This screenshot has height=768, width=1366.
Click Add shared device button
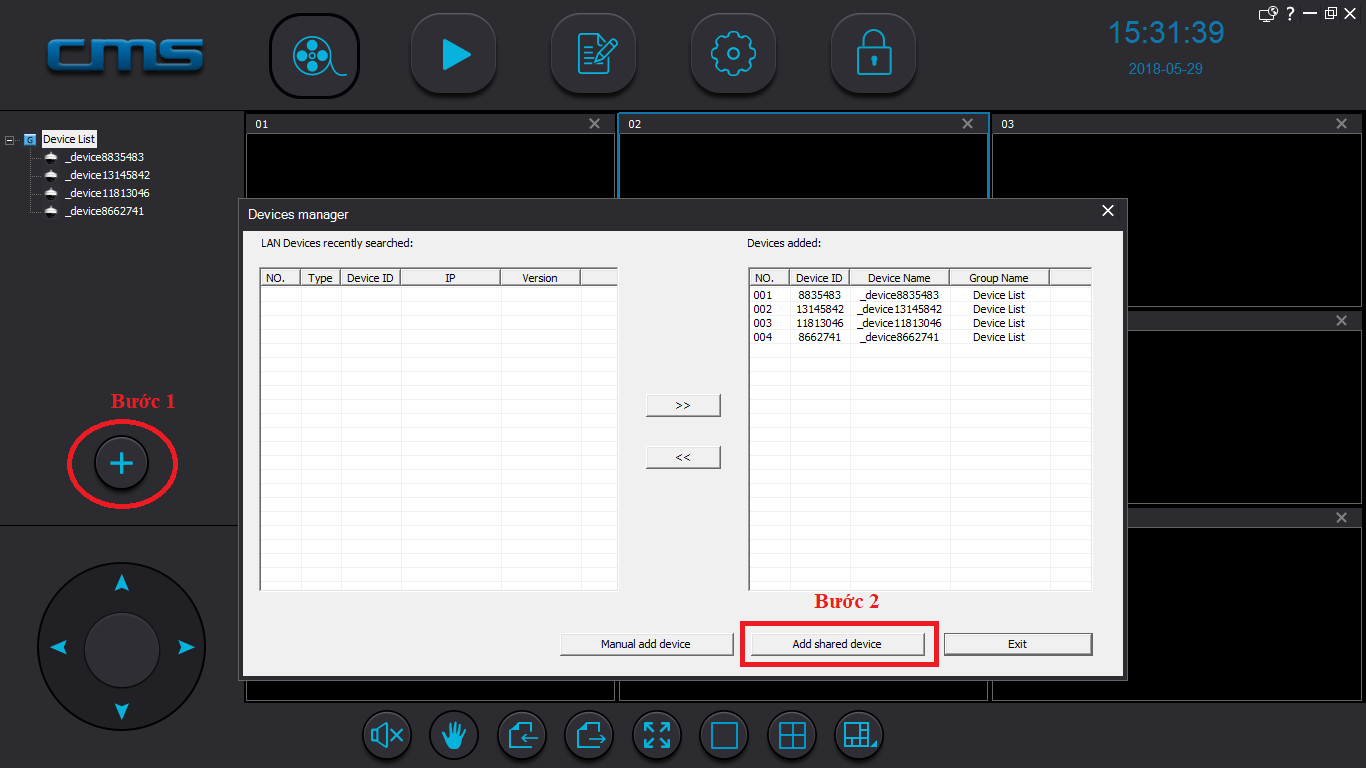[837, 644]
